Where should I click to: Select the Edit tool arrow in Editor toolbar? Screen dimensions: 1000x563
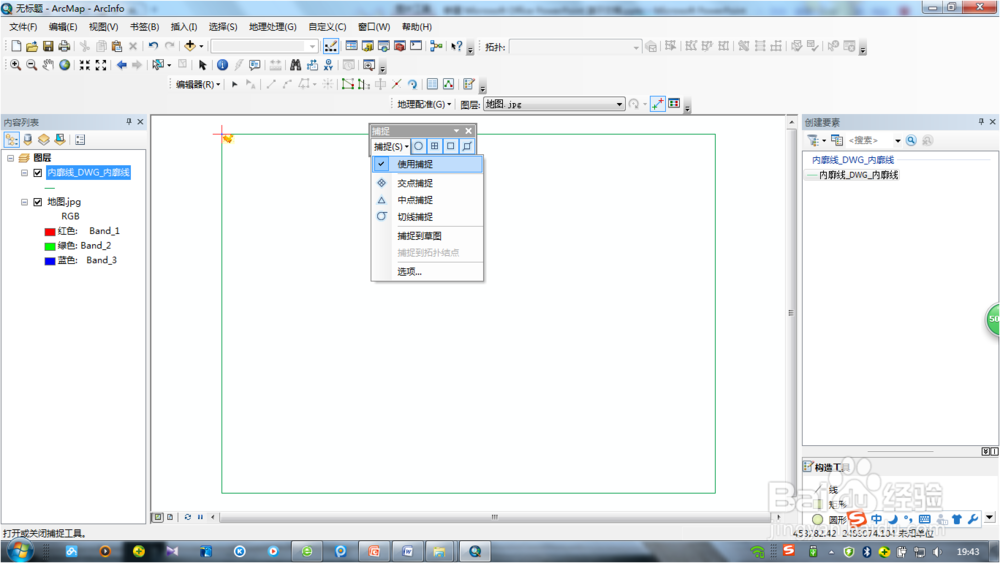pos(235,84)
